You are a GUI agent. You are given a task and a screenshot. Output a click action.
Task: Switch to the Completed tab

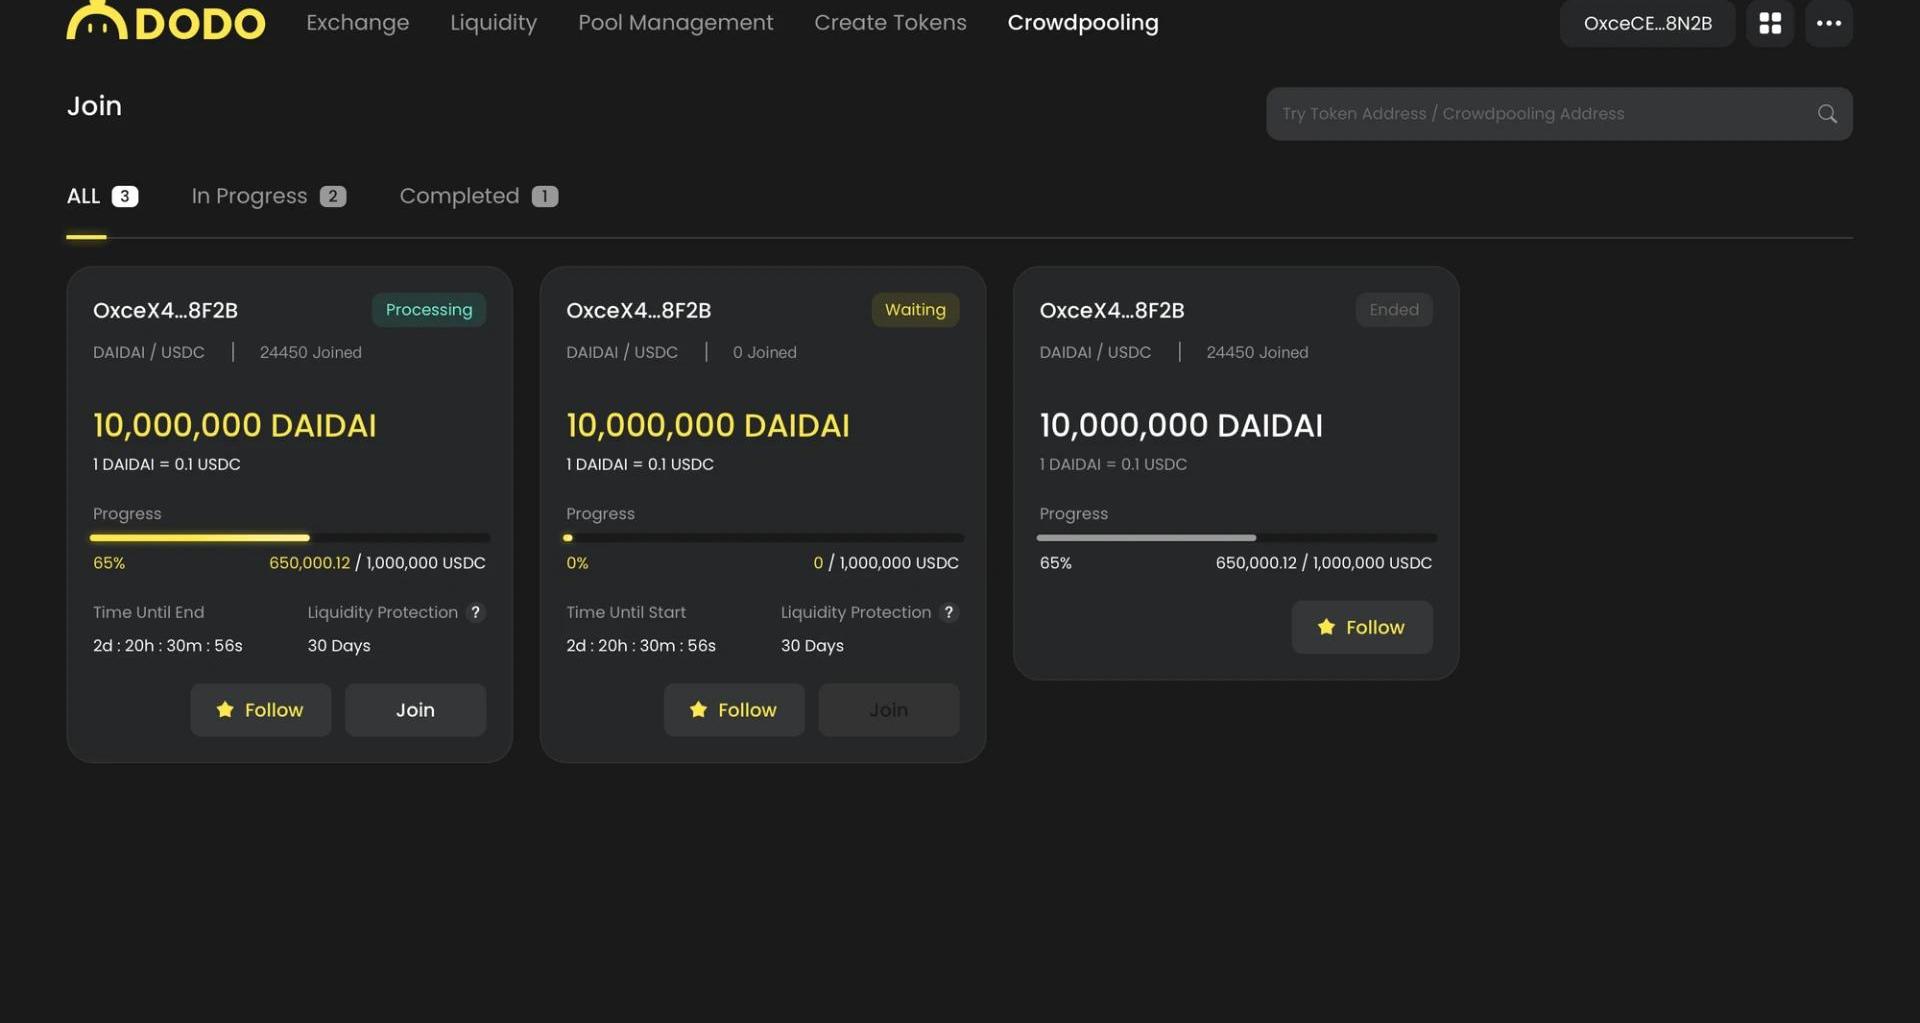pos(478,196)
